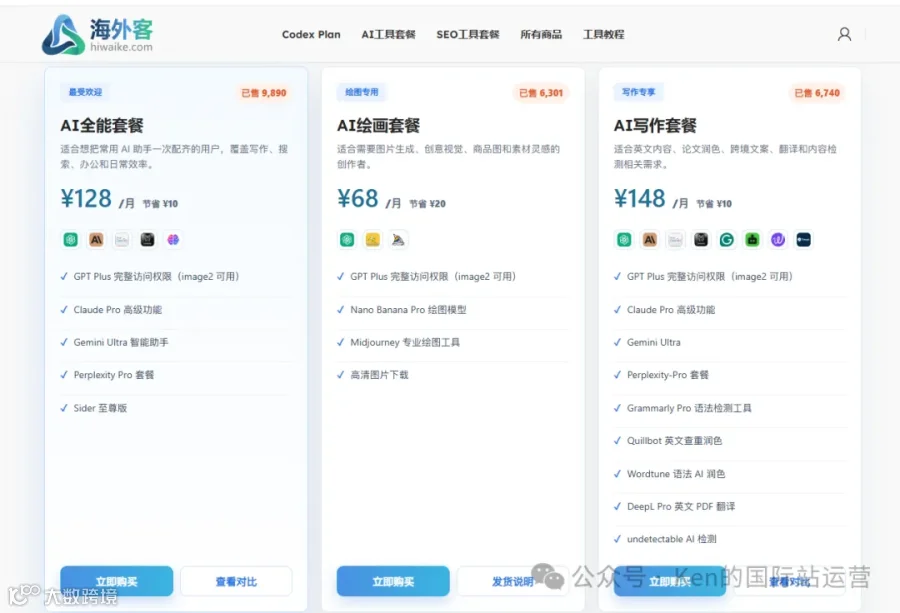Click the white Gemini icon in AI写作套餐 card
The image size is (900, 613).
click(x=675, y=239)
